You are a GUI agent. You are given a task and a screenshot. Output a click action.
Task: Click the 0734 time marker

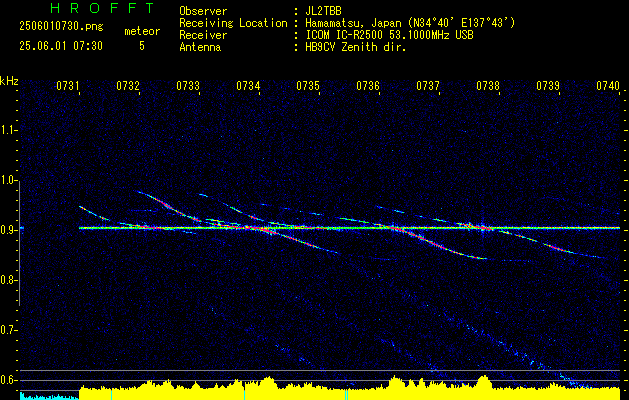[248, 85]
